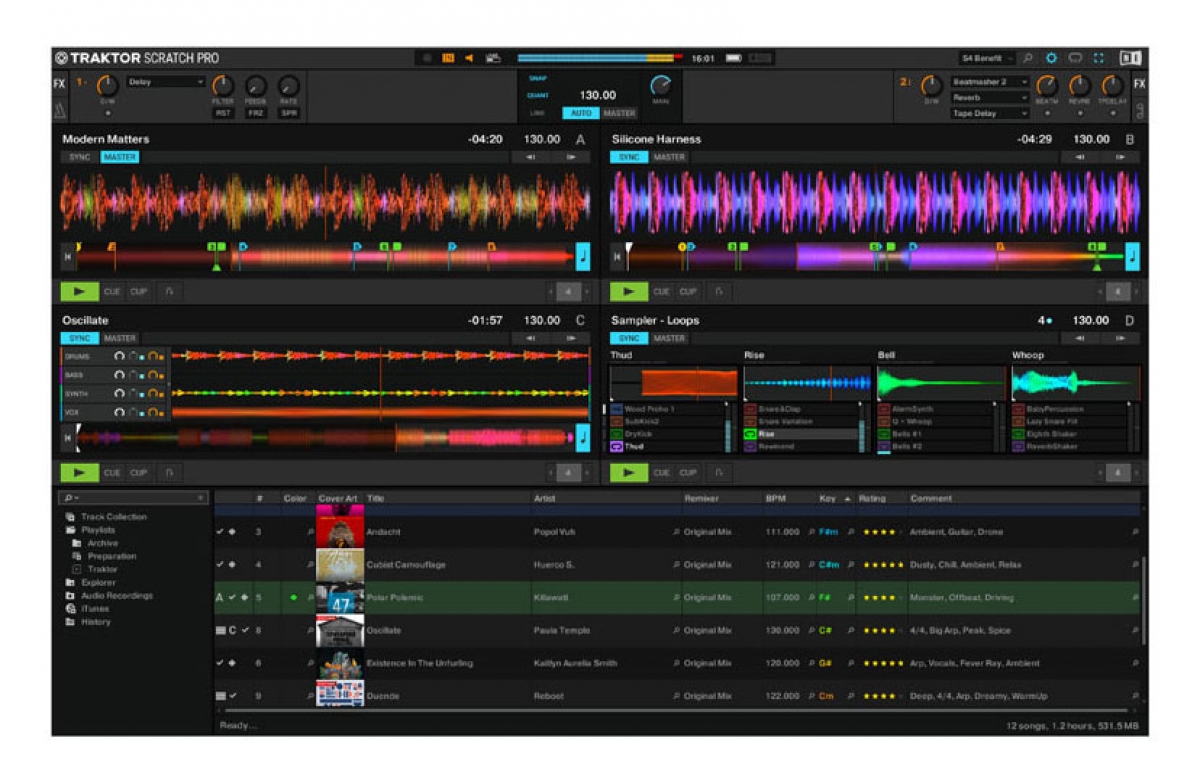1200x783 pixels.
Task: Click the orange audio indicator icon in the header
Action: (448, 58)
